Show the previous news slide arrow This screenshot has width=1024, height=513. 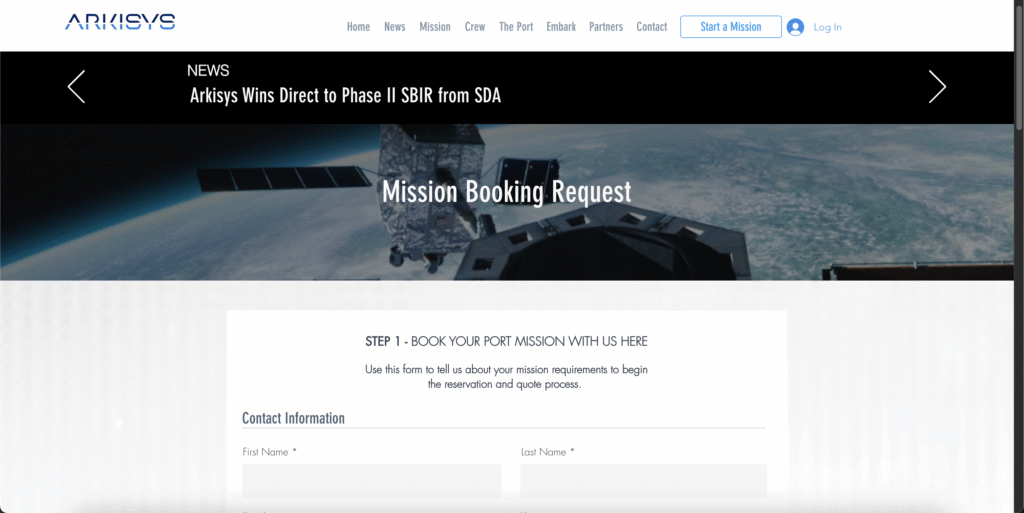[x=76, y=87]
